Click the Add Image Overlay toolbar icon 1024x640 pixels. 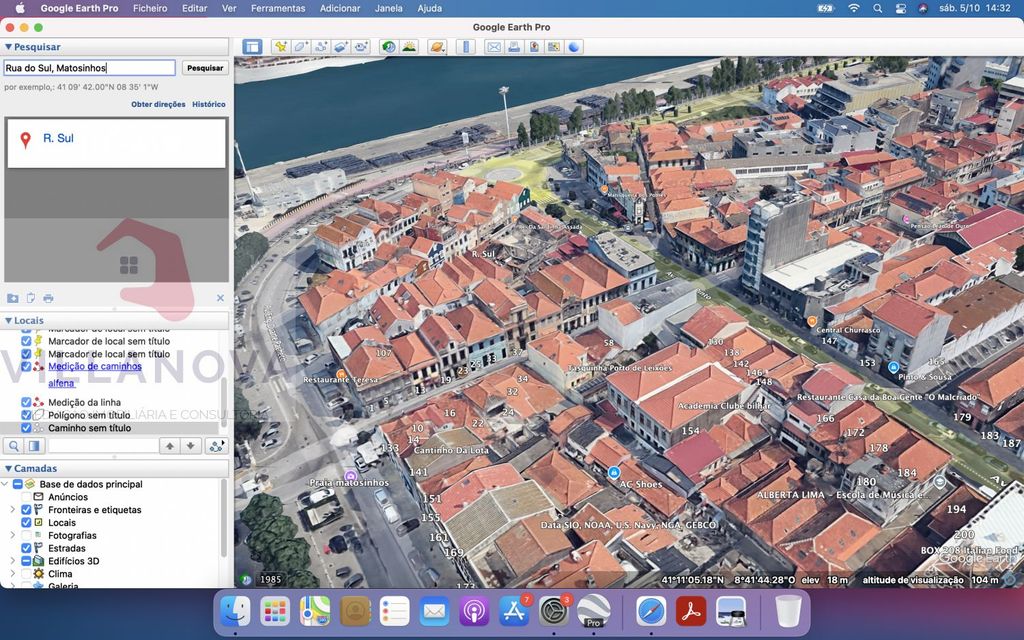point(340,47)
